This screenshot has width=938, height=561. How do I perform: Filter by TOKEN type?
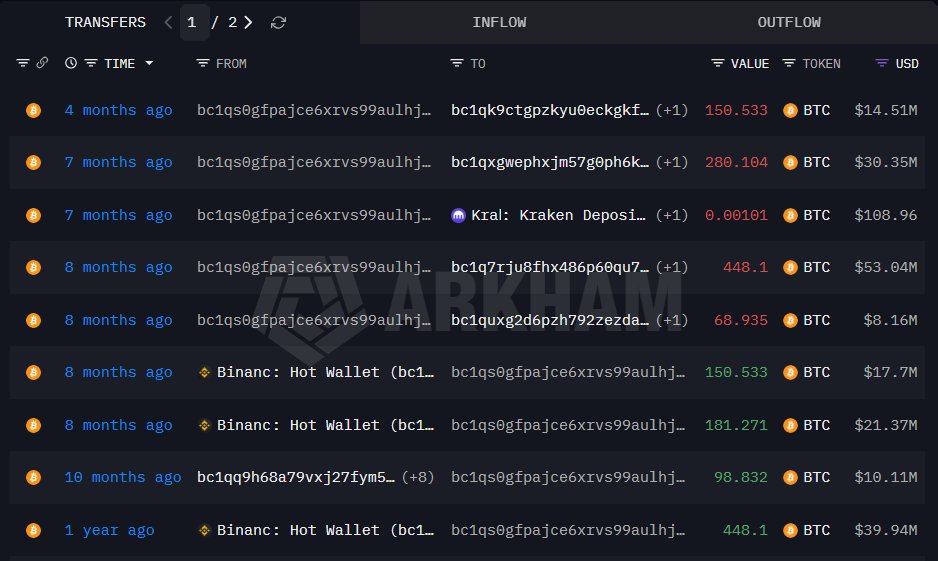click(789, 63)
